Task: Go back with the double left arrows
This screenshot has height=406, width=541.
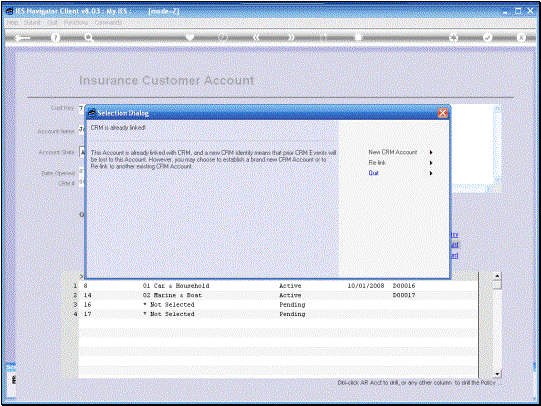Action: (x=256, y=37)
